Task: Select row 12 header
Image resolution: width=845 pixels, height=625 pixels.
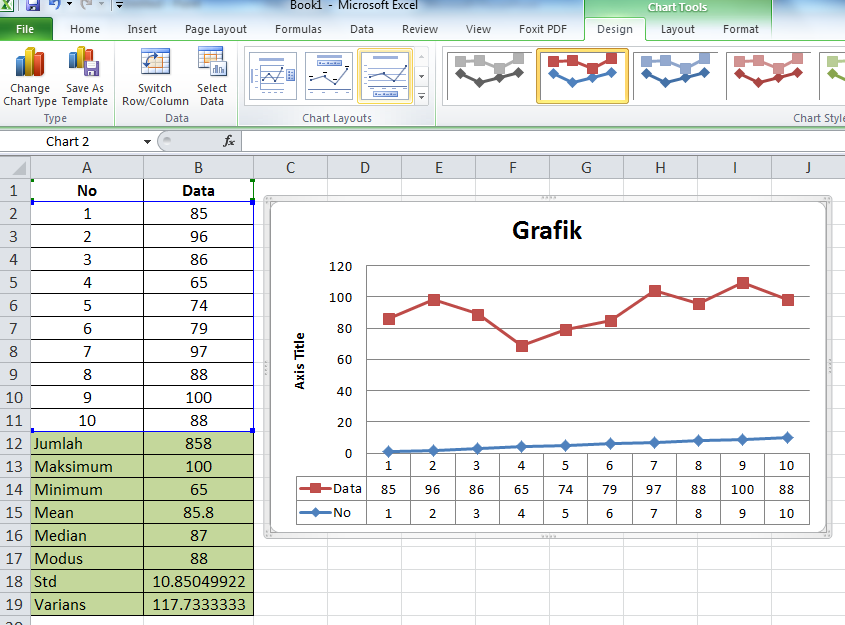Action: click(x=15, y=443)
